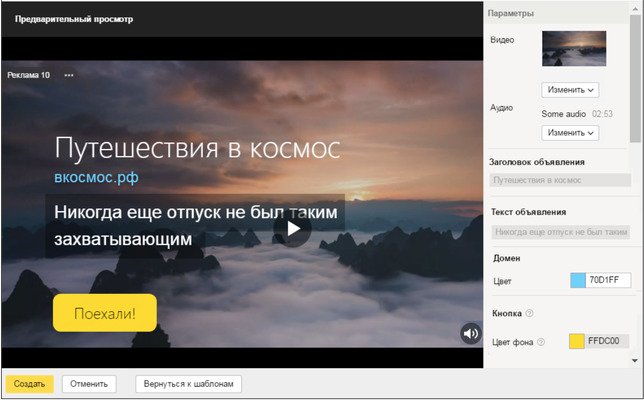Click the Текст объявления text field

click(x=560, y=232)
